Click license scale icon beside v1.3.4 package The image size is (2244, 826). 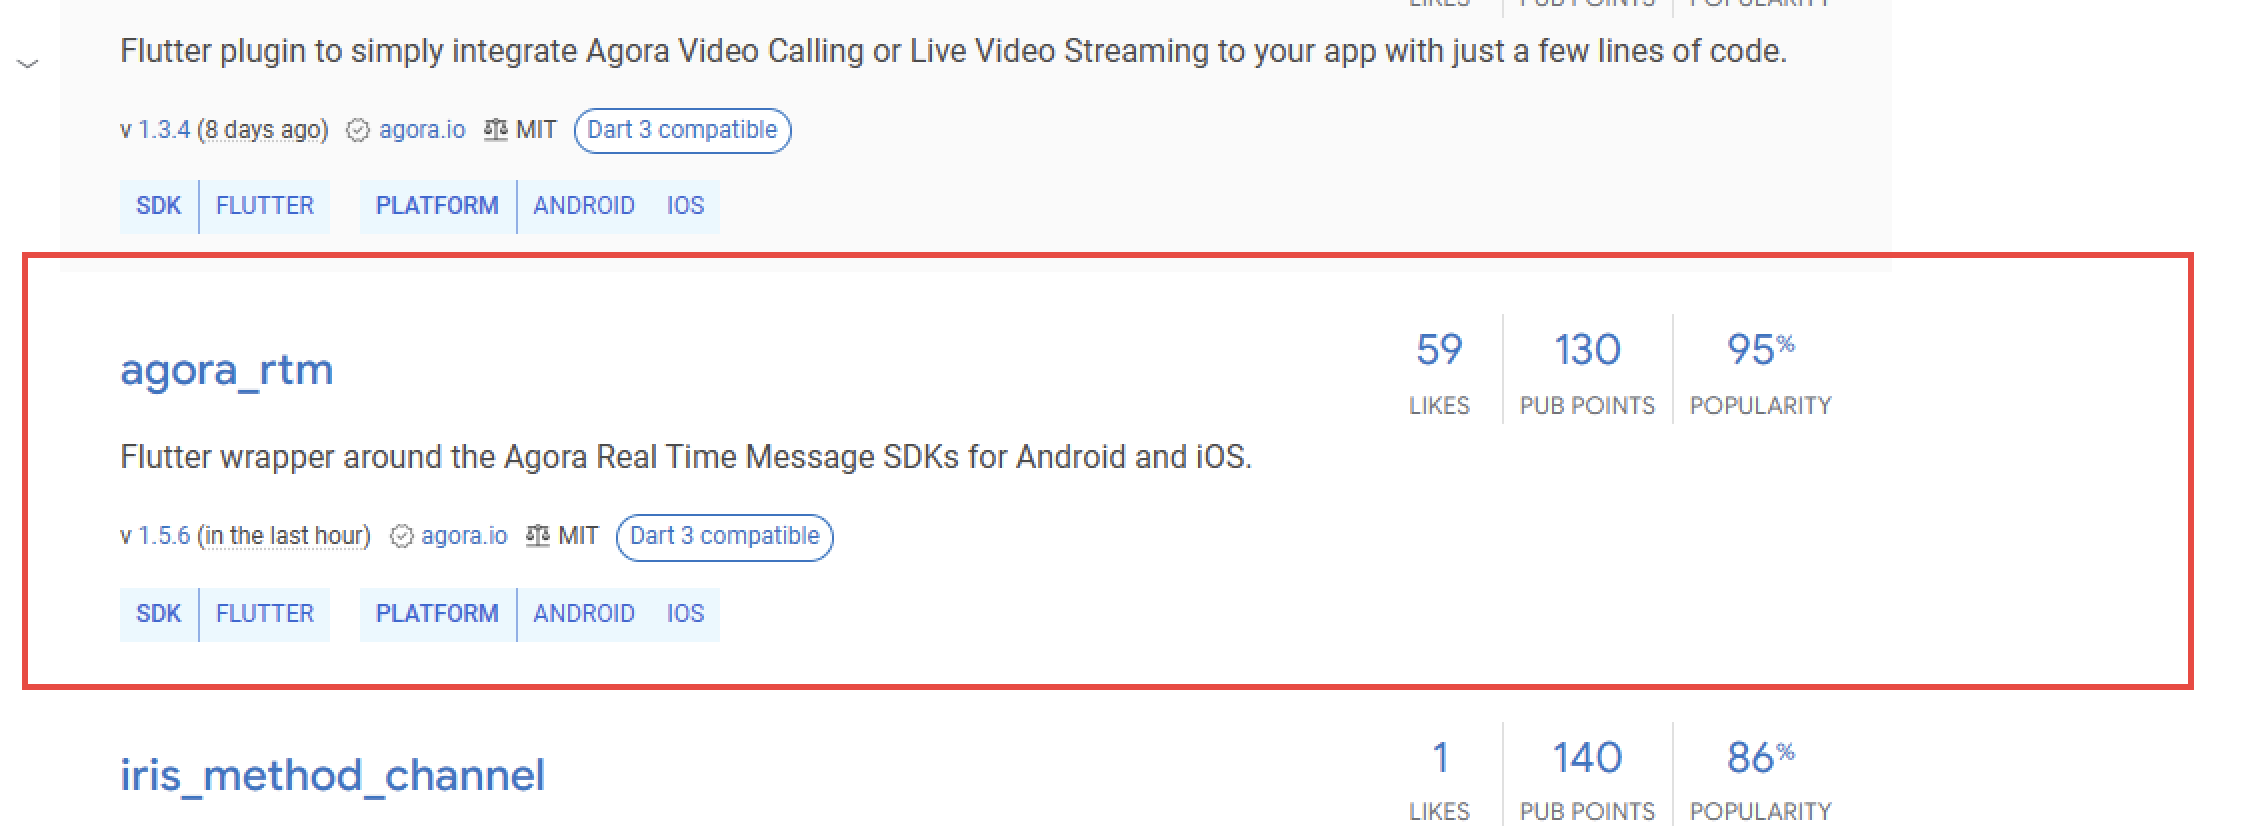495,131
